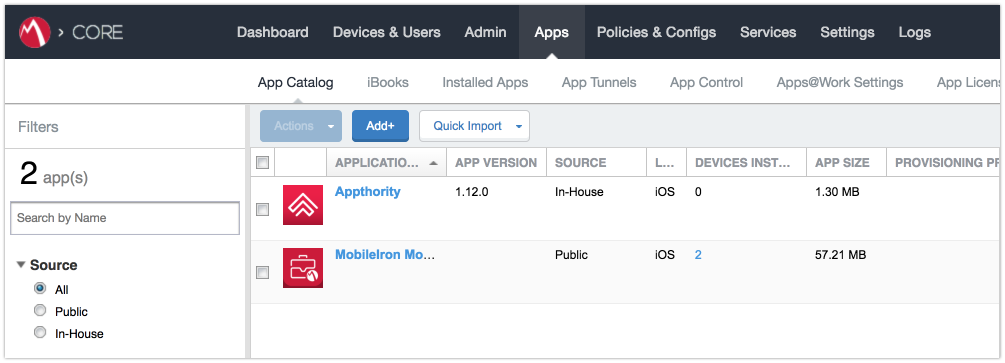Image resolution: width=1005 pixels, height=363 pixels.
Task: Open the MobileIron briefcase app icon
Action: (303, 267)
